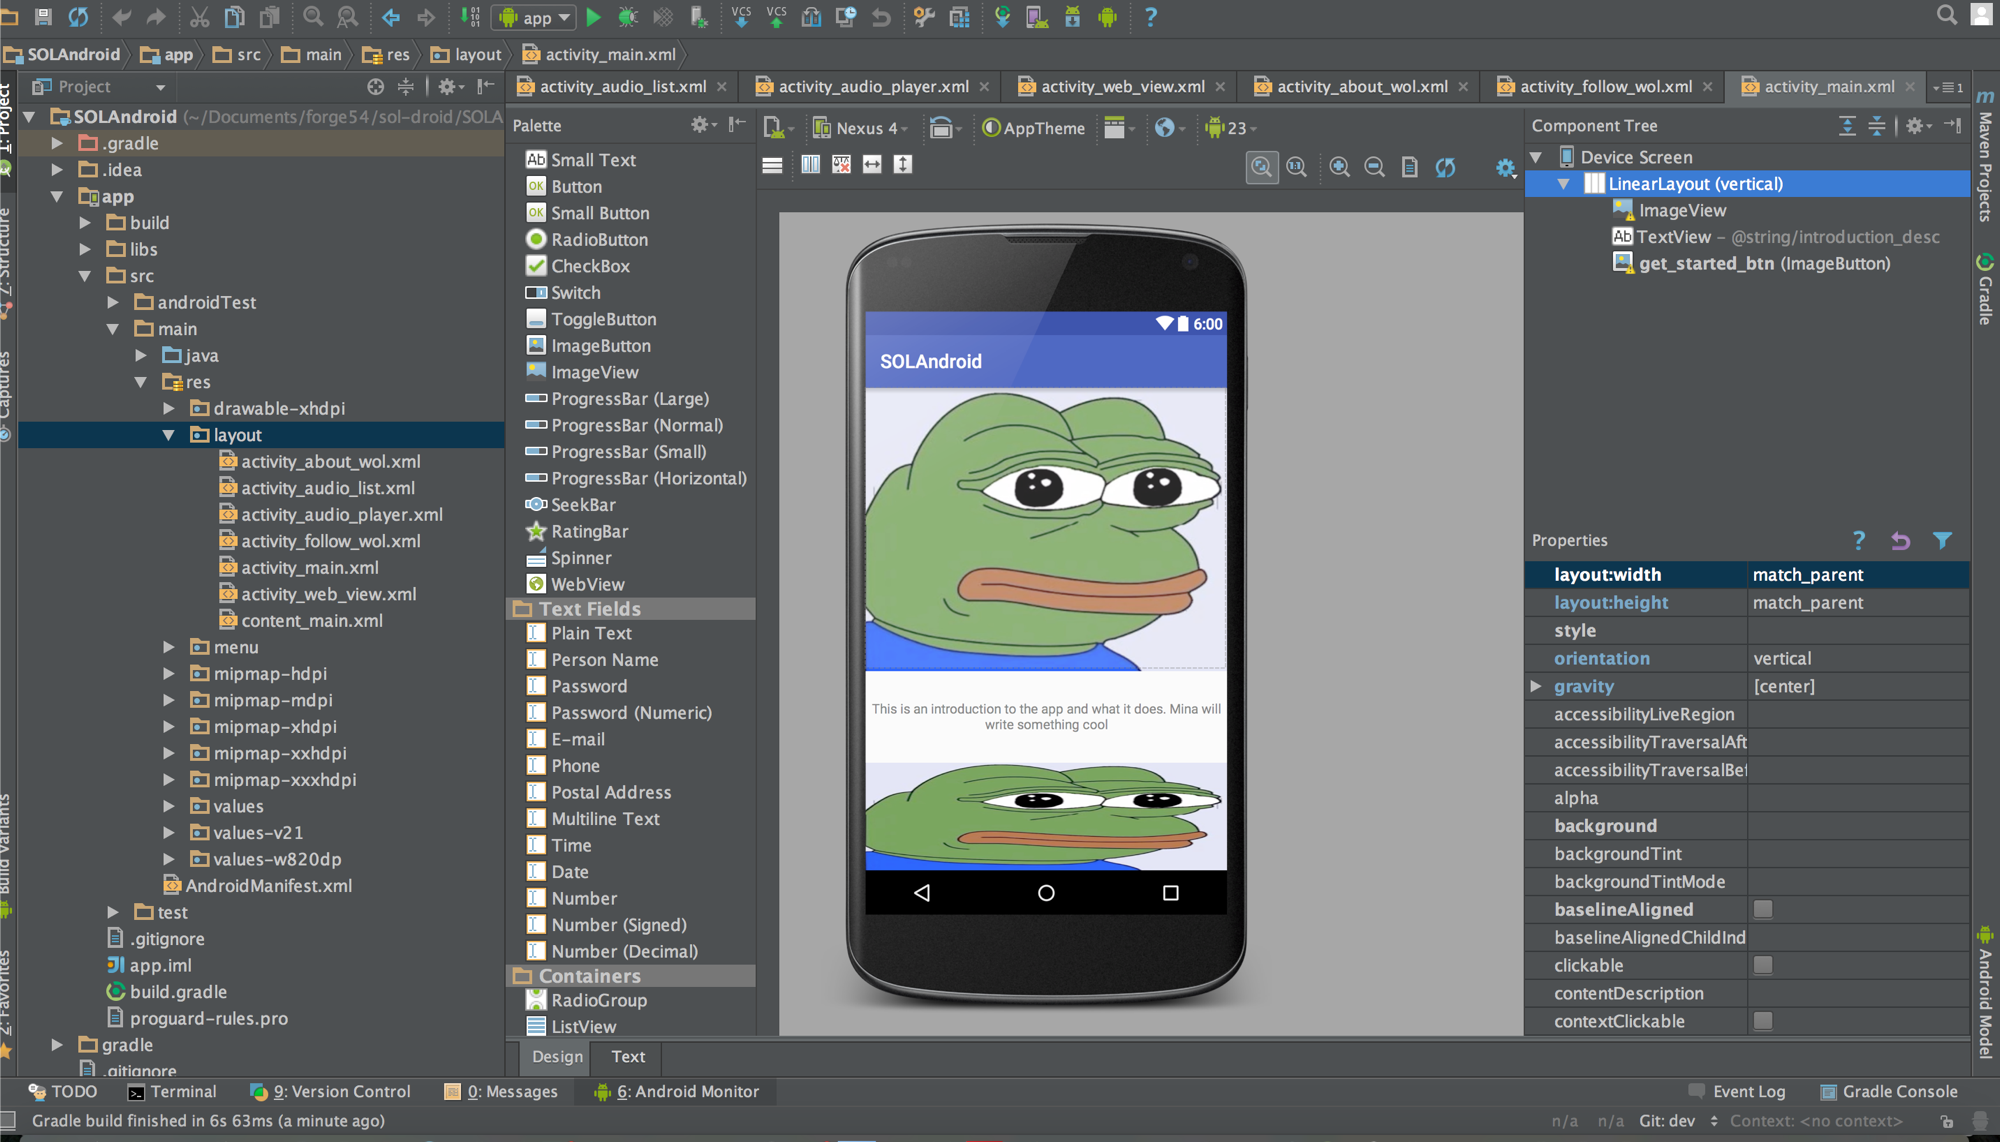Run the app with the green play icon

[x=593, y=17]
